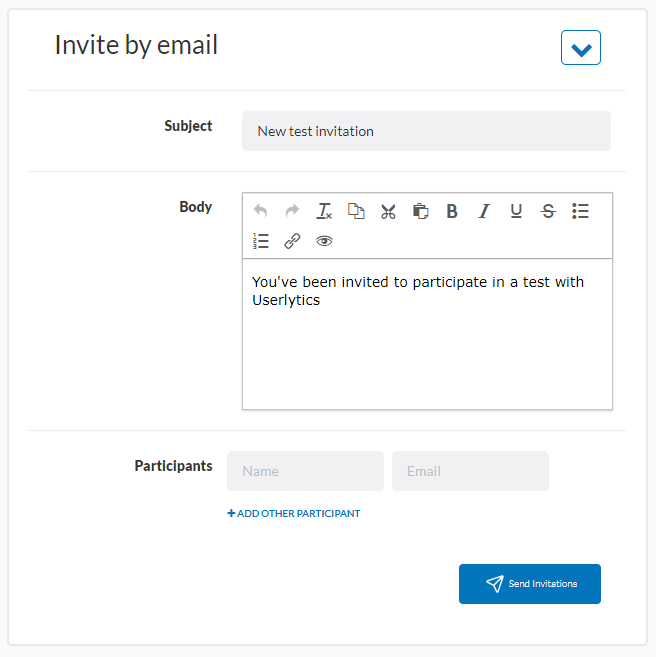This screenshot has width=656, height=657.
Task: Toggle preview with the eye icon
Action: pos(324,241)
